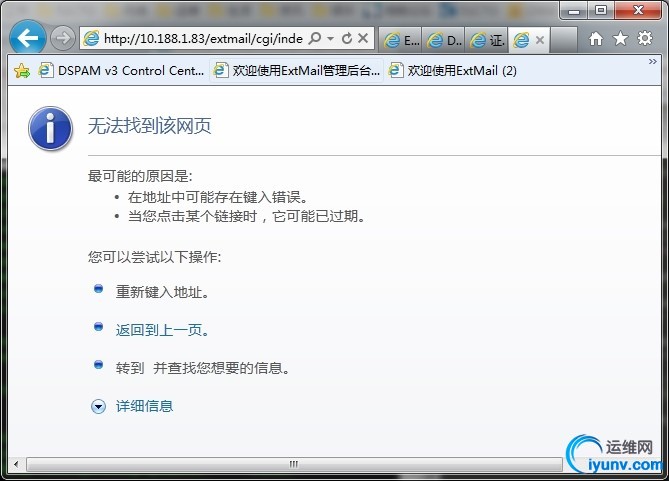
Task: Click the text 转到 并查找您想要的信息。
Action: [x=203, y=368]
